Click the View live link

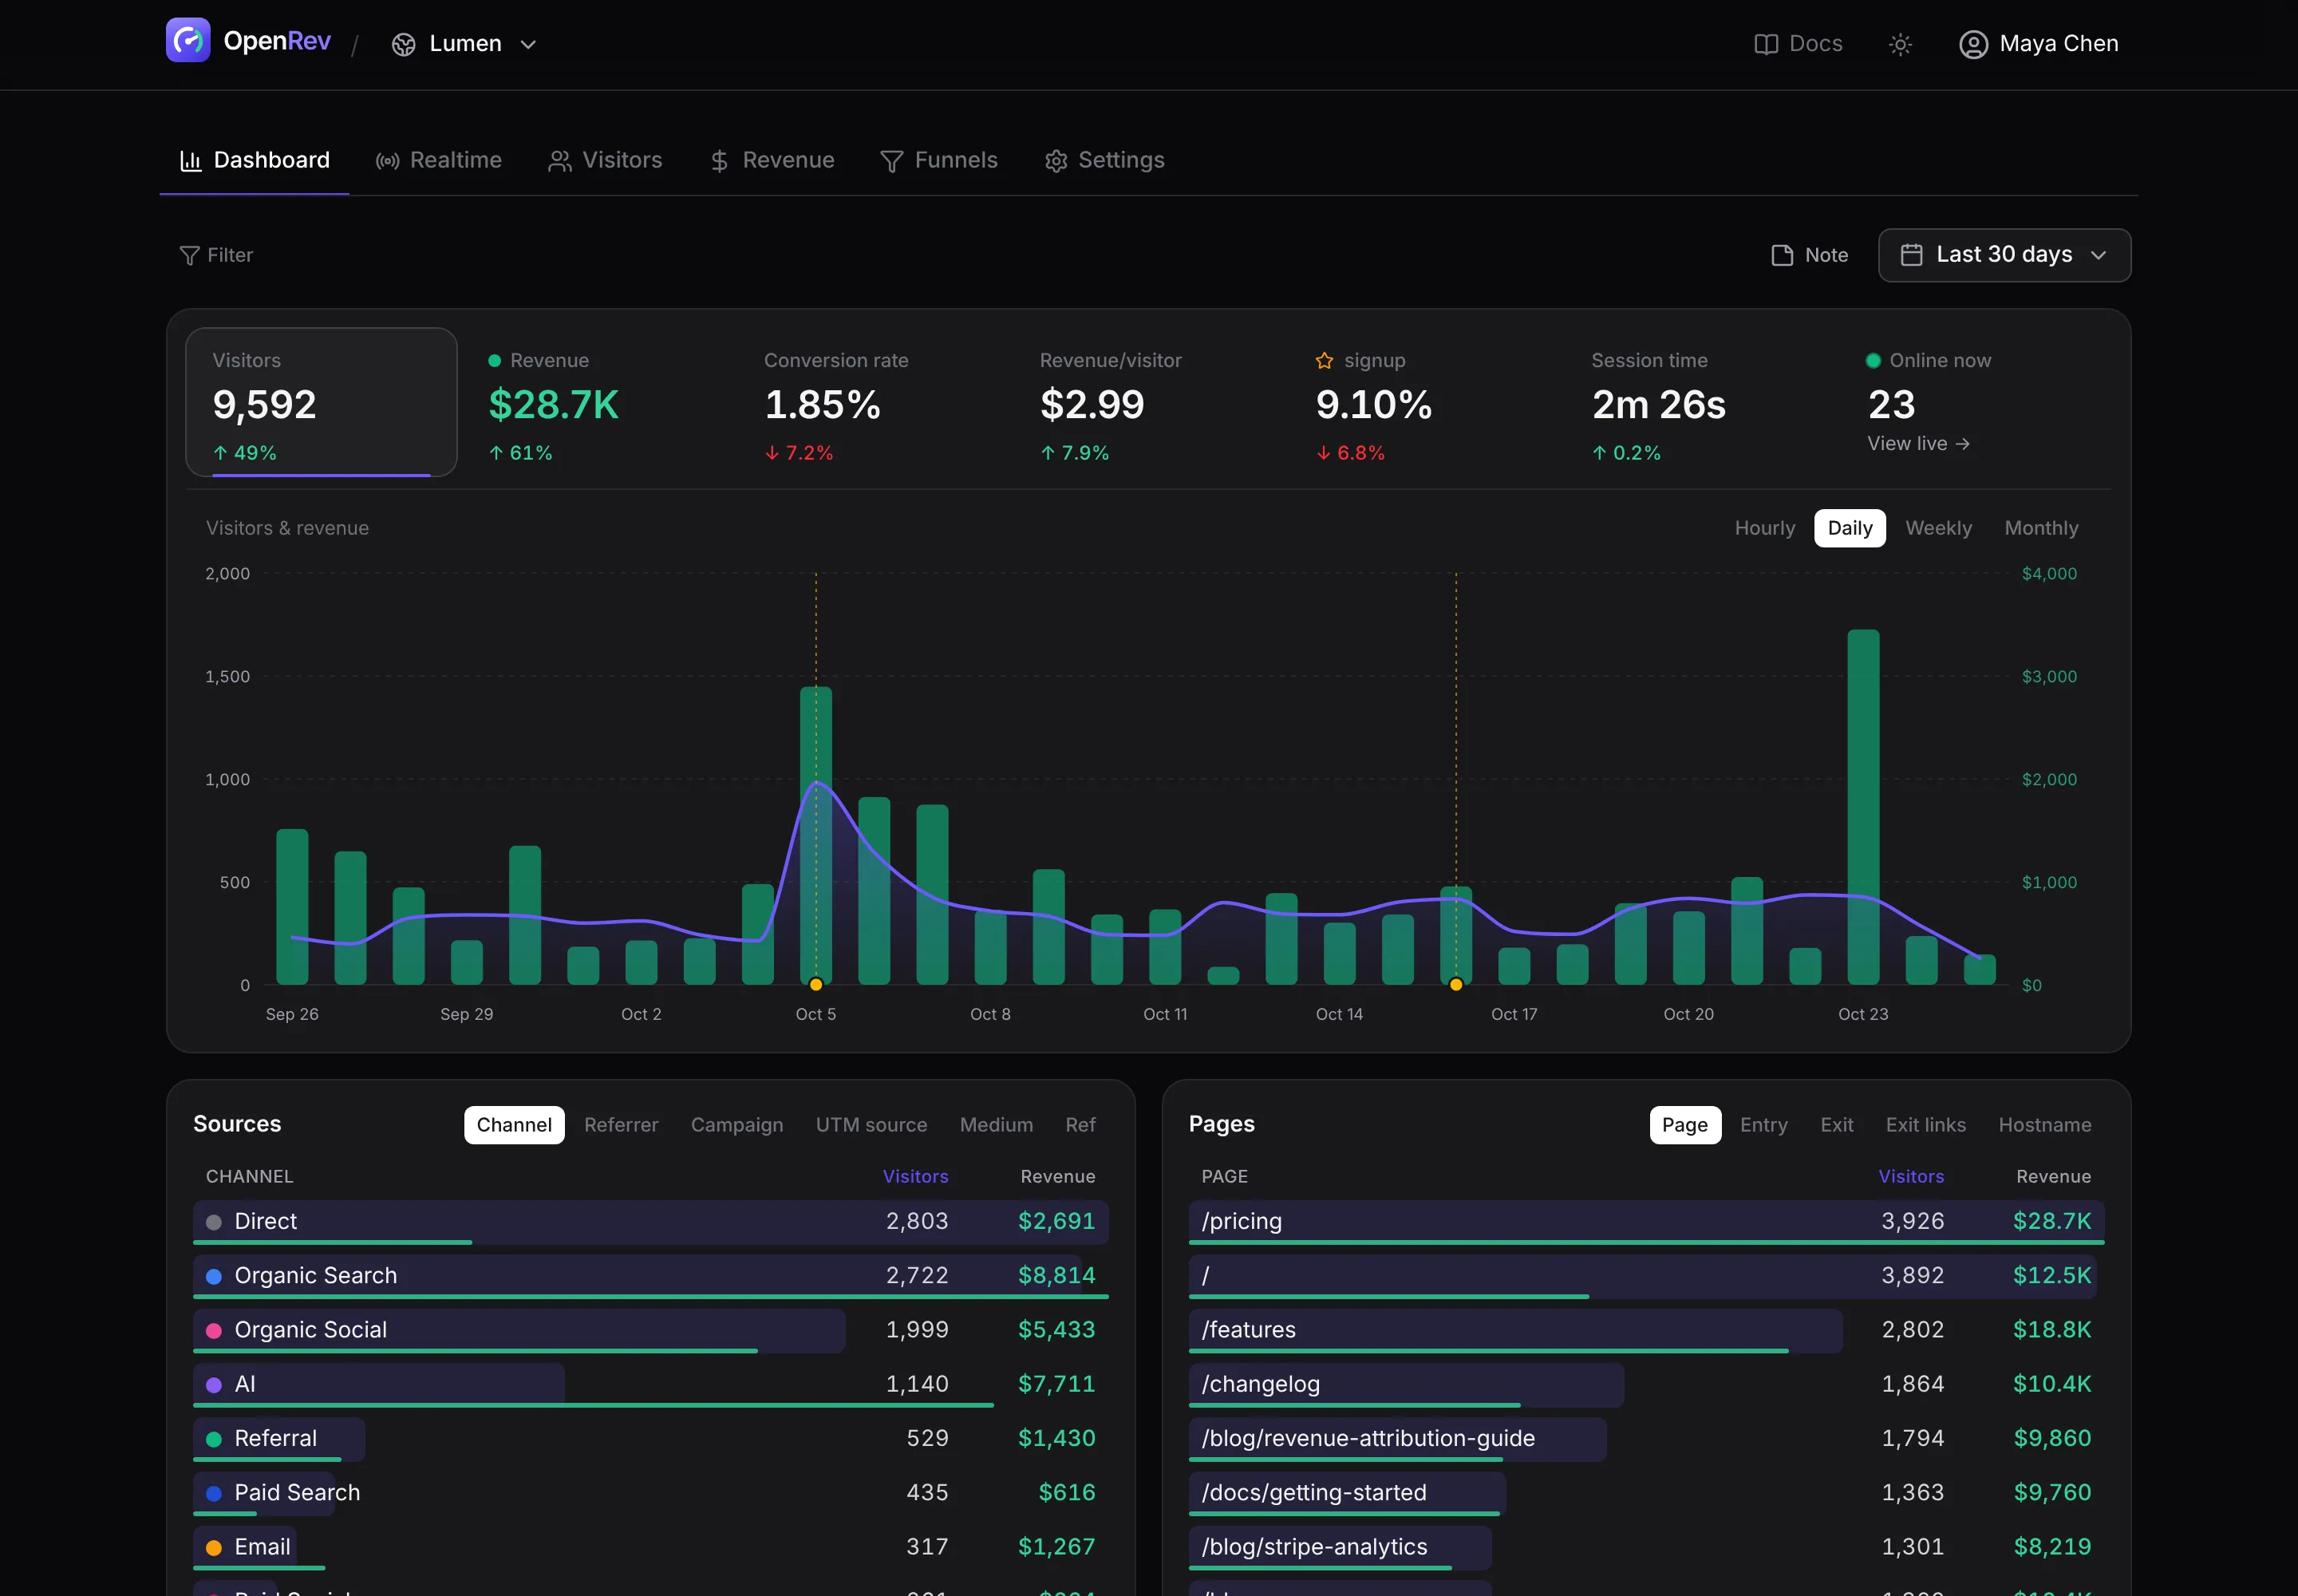[1918, 444]
